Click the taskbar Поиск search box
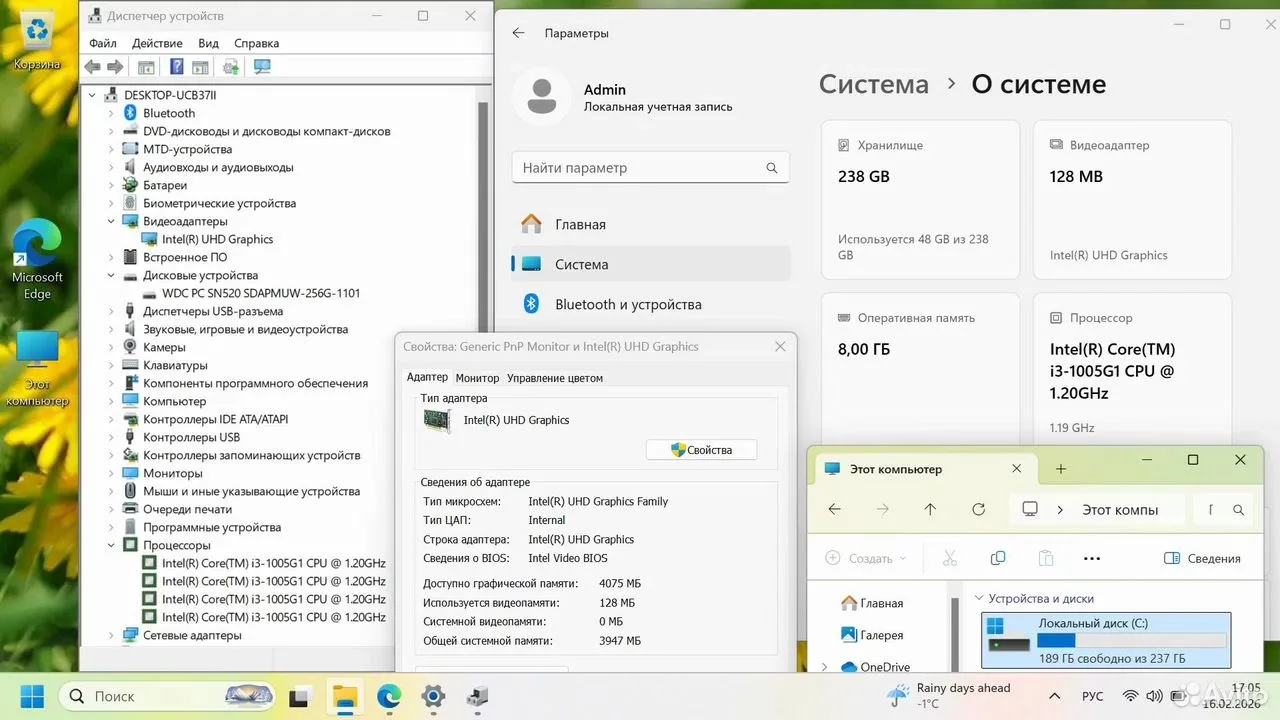The width and height of the screenshot is (1280, 720). 168,696
